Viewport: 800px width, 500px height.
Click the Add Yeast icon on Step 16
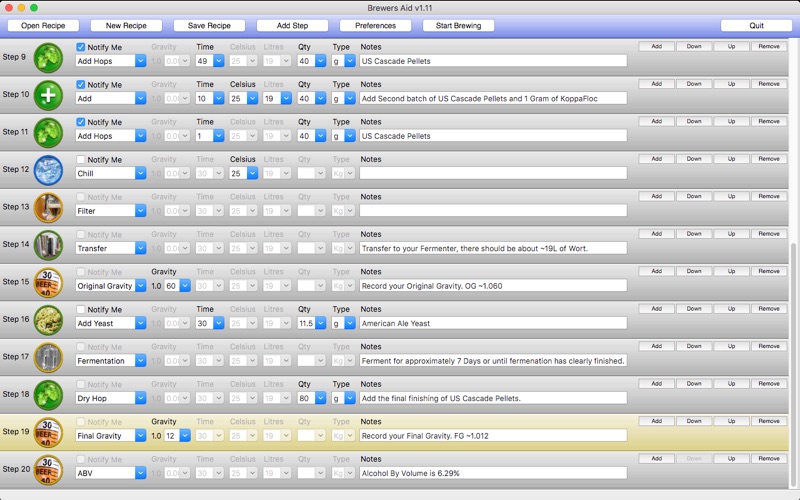coord(48,320)
